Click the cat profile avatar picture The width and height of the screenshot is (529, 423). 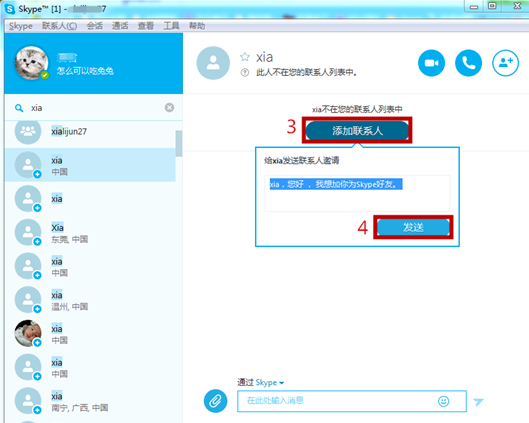pyautogui.click(x=31, y=63)
